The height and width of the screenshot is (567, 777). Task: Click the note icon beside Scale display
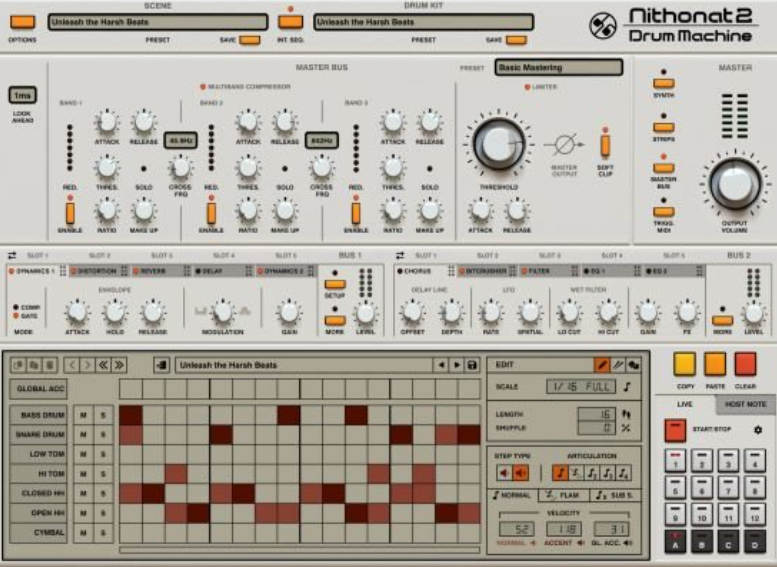click(627, 387)
